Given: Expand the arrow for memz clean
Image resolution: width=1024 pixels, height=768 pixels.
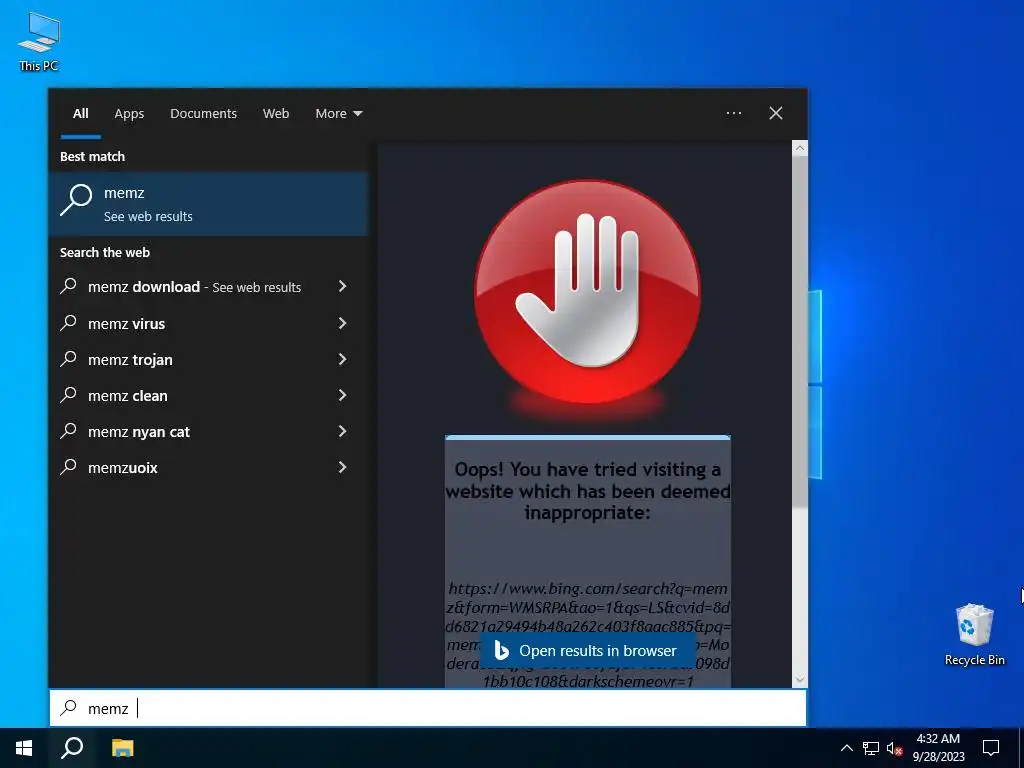Looking at the screenshot, I should [342, 394].
